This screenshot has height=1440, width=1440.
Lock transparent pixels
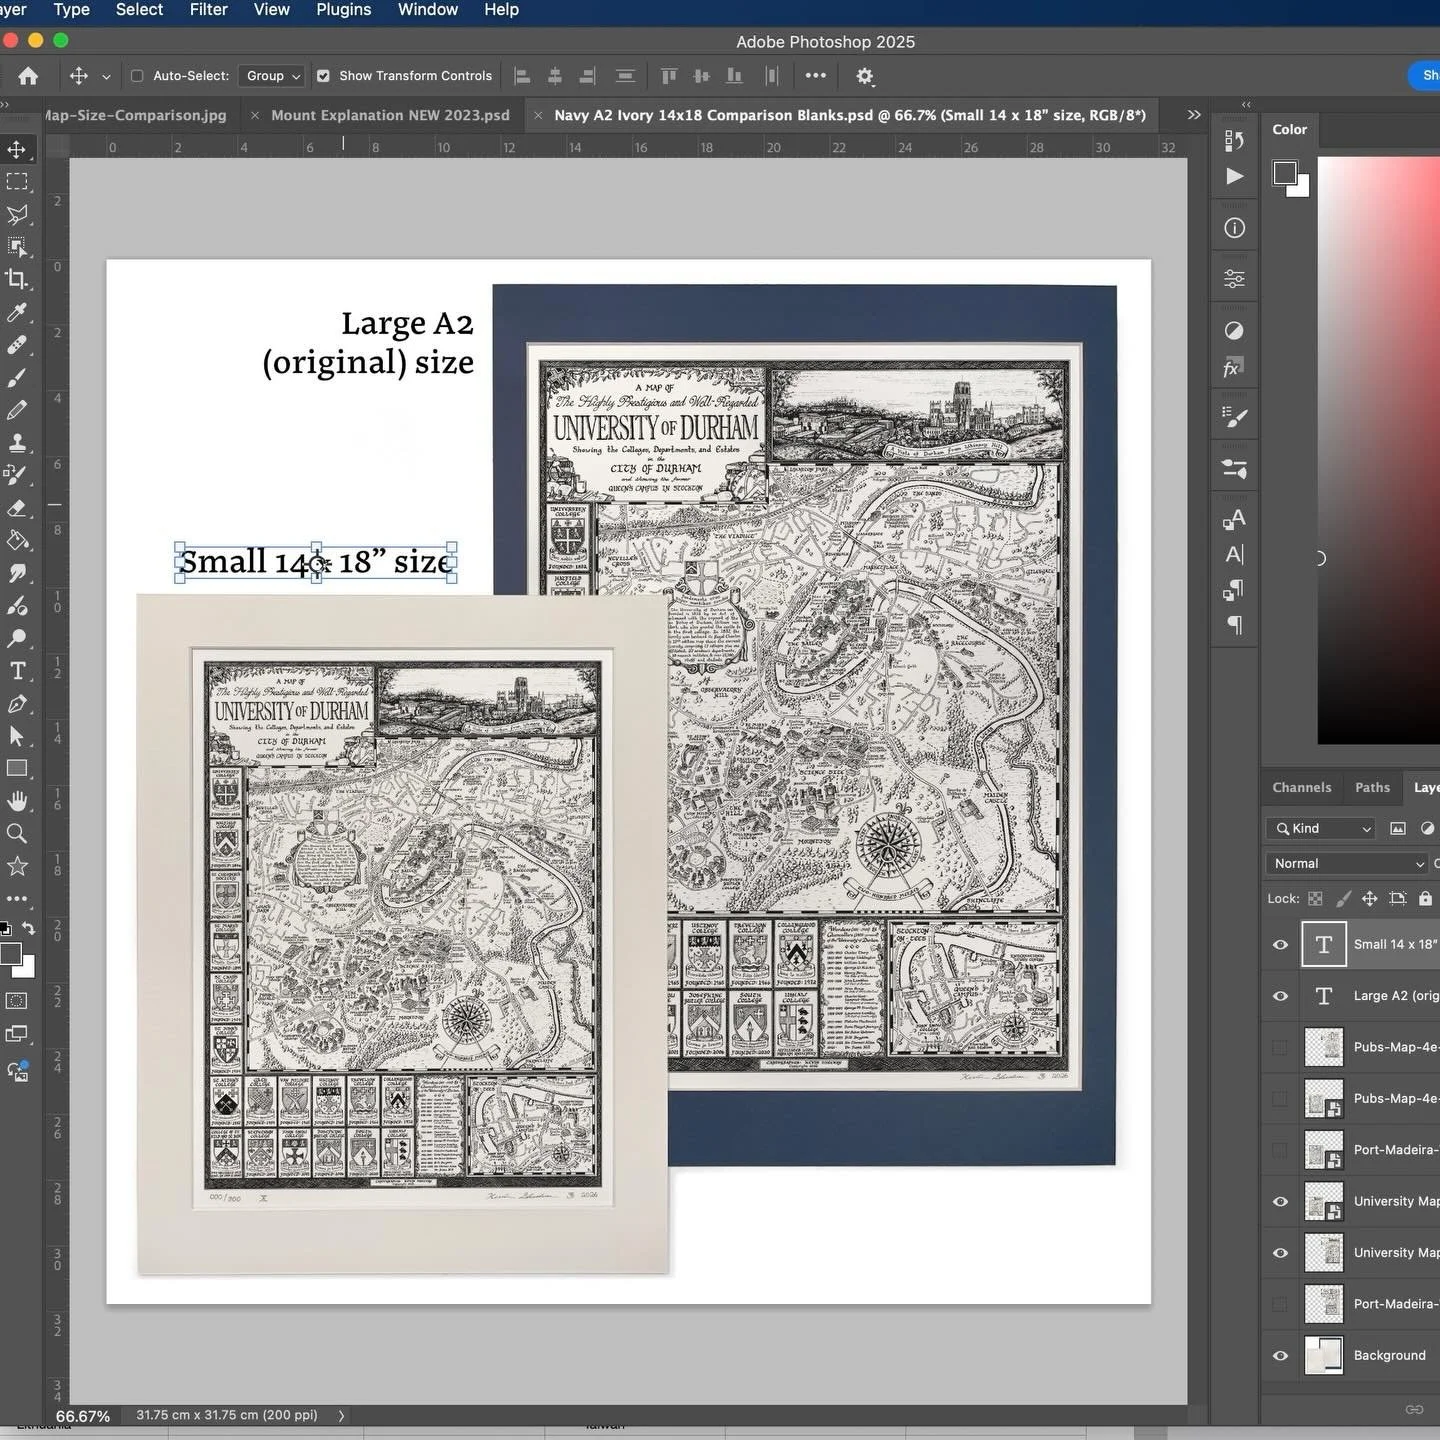[1315, 898]
